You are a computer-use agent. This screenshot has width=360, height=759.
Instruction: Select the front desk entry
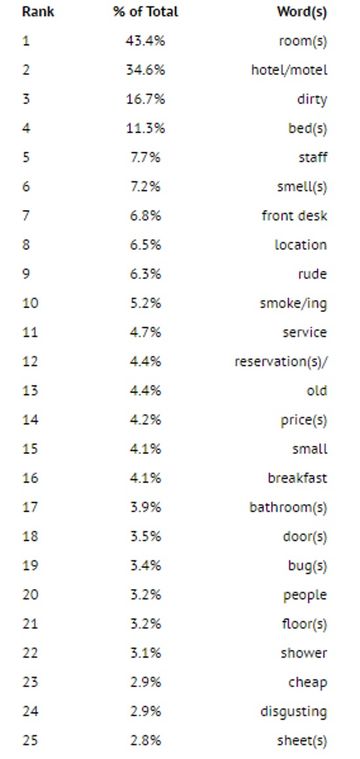[x=295, y=215]
